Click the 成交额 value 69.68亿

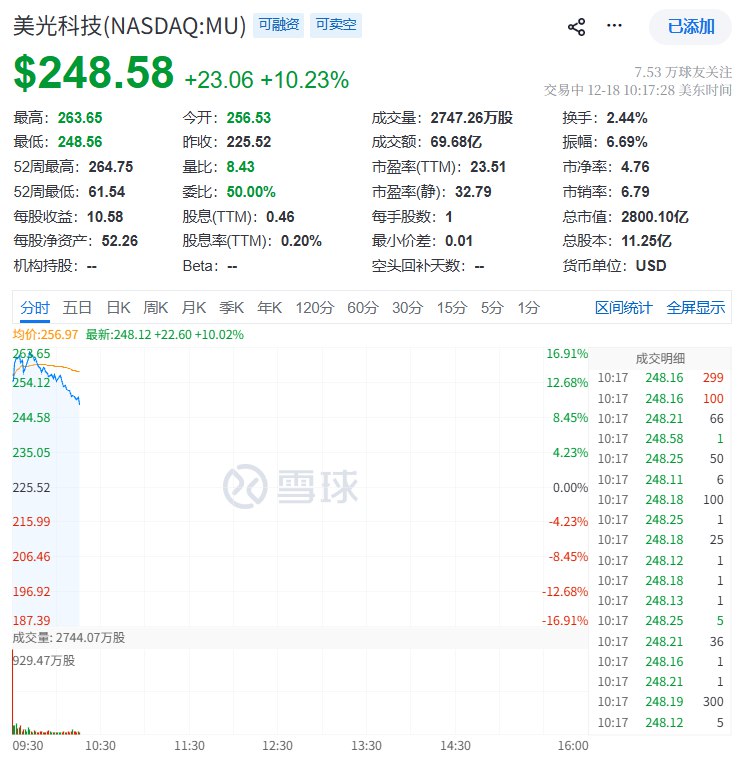(x=456, y=142)
